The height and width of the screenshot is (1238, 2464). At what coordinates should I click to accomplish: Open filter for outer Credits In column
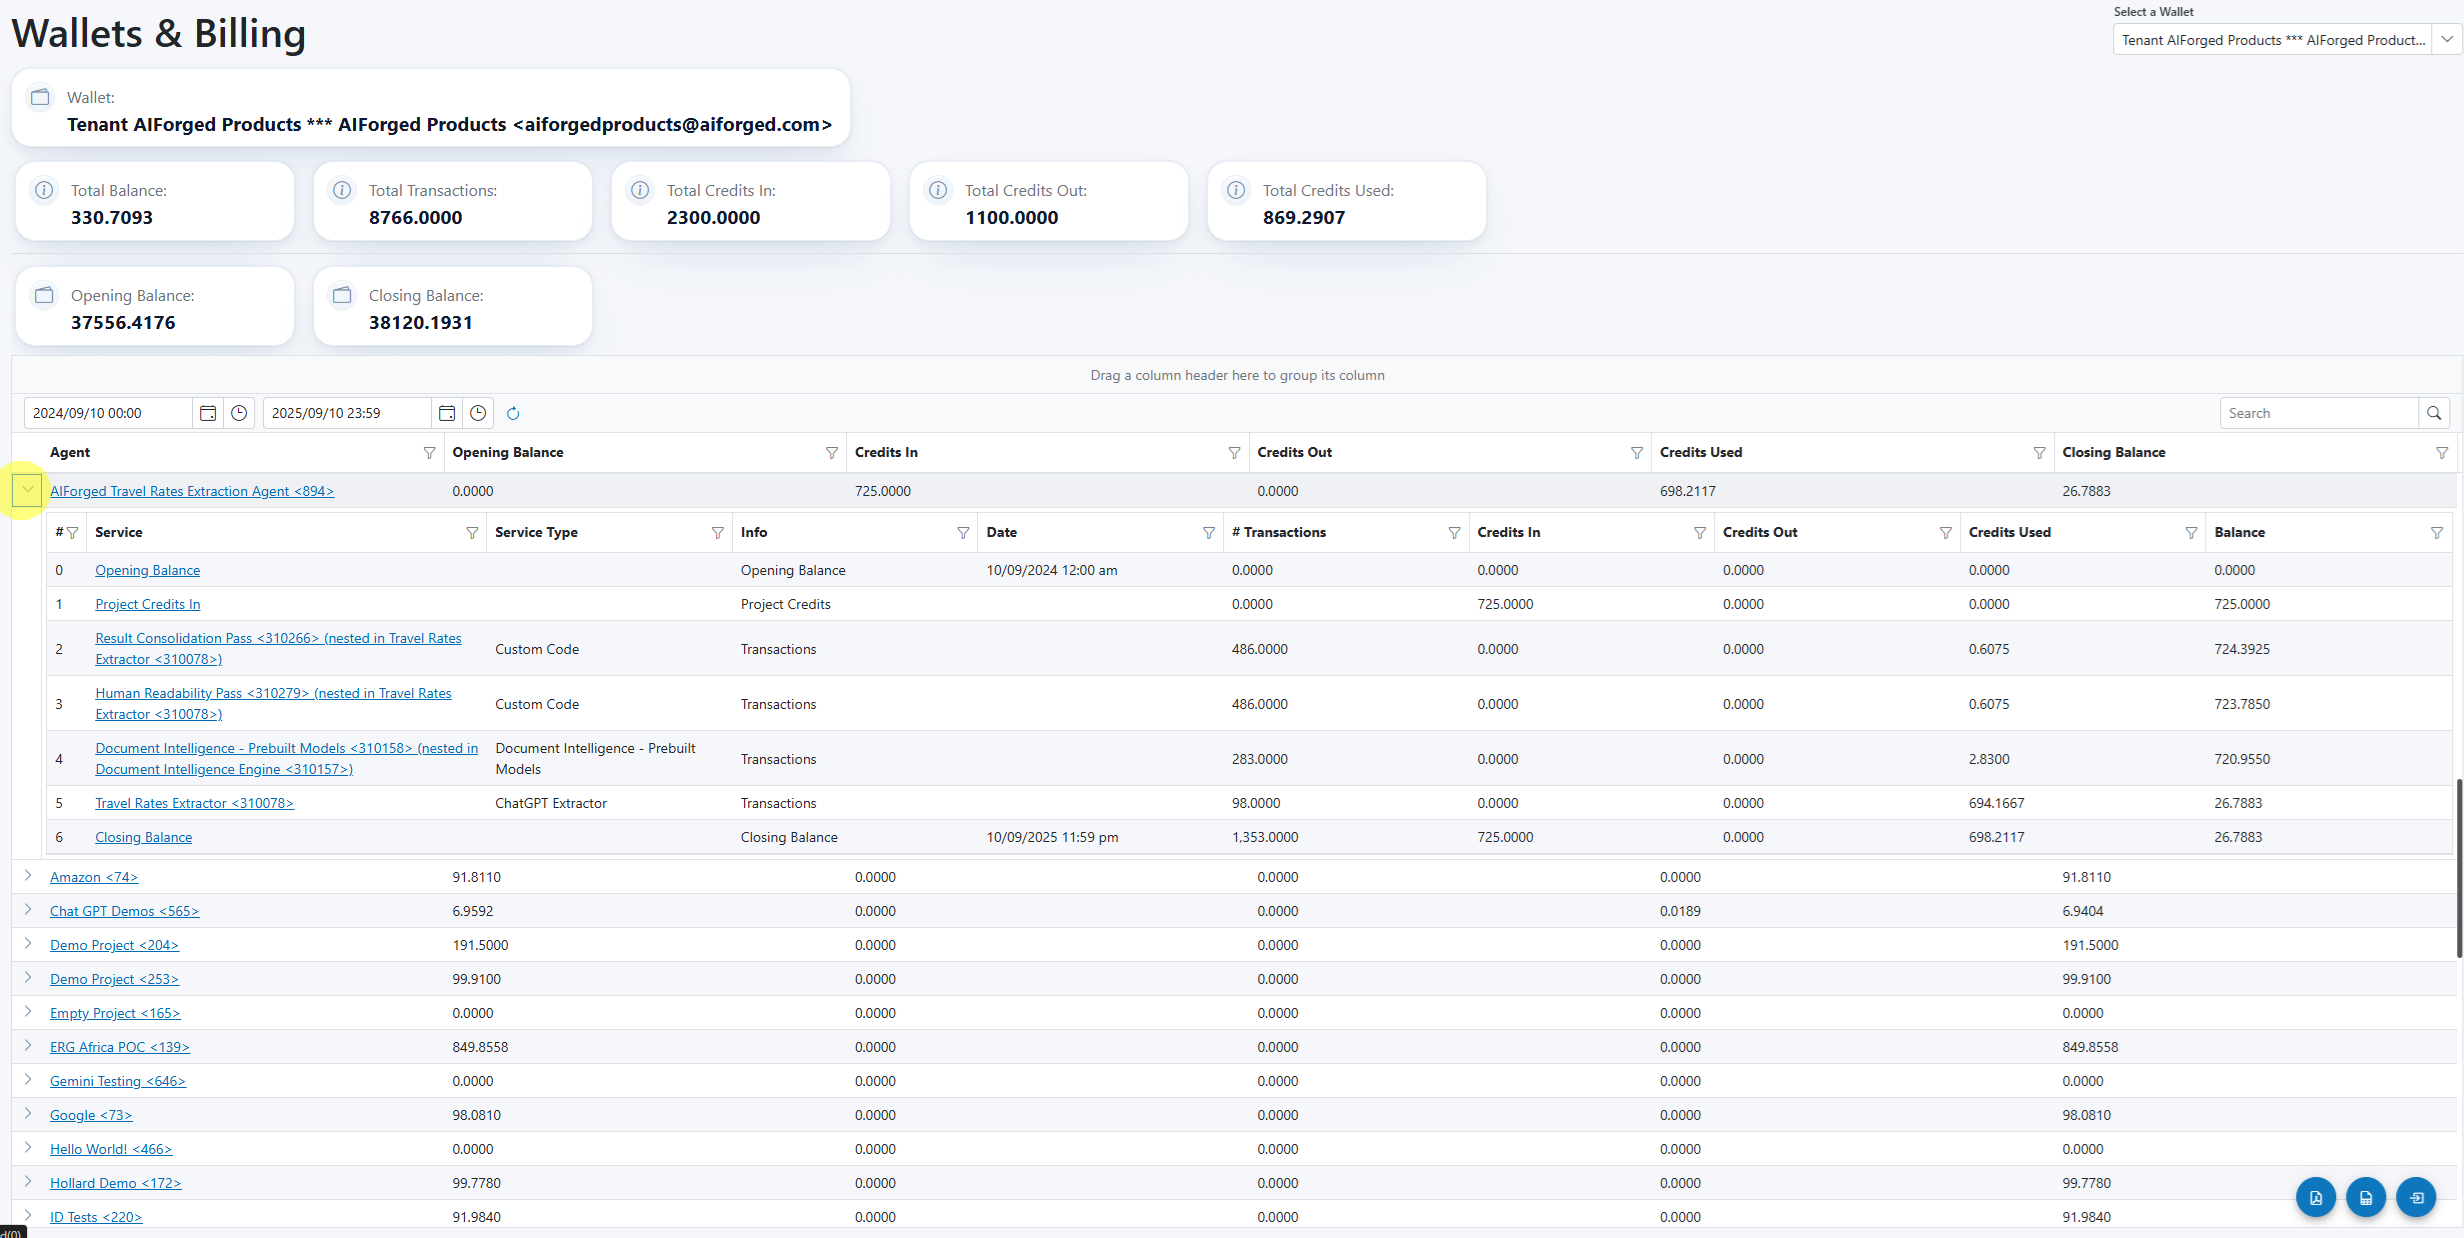pos(1234,453)
